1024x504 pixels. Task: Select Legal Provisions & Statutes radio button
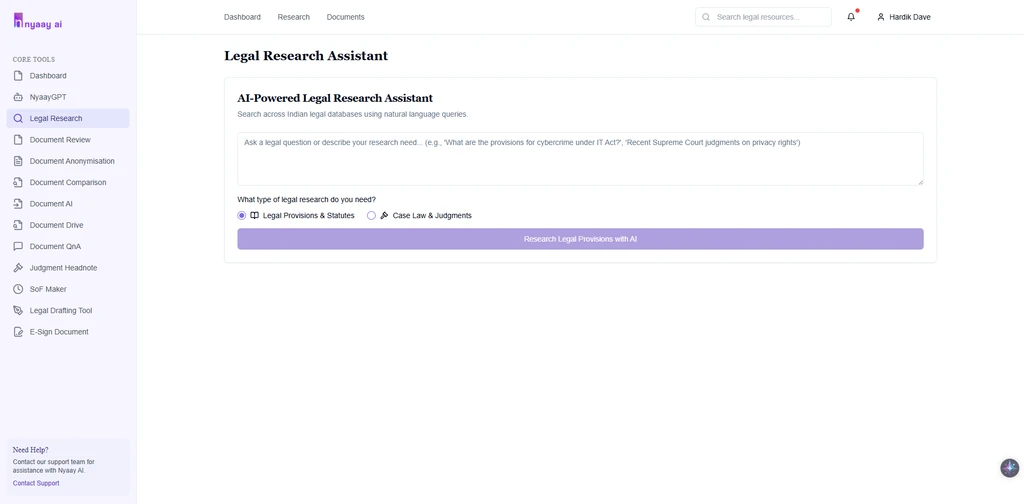pos(242,215)
